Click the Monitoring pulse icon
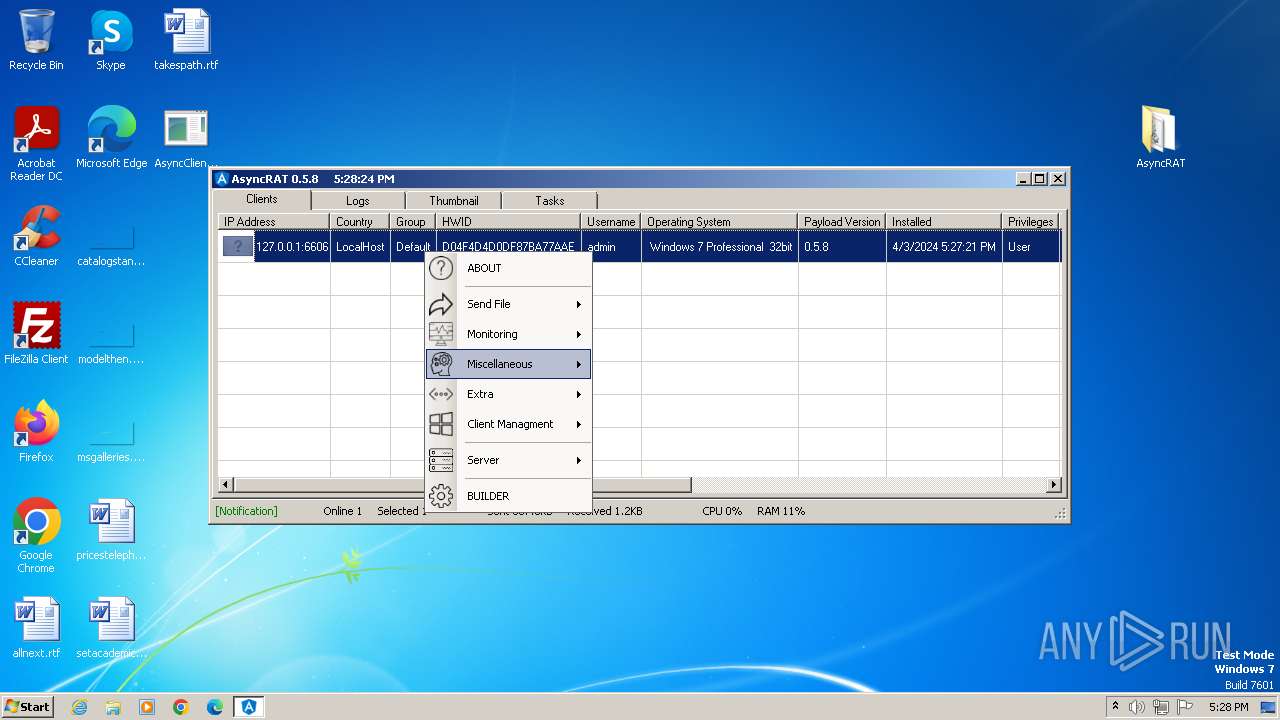The height and width of the screenshot is (720, 1280). pyautogui.click(x=441, y=334)
